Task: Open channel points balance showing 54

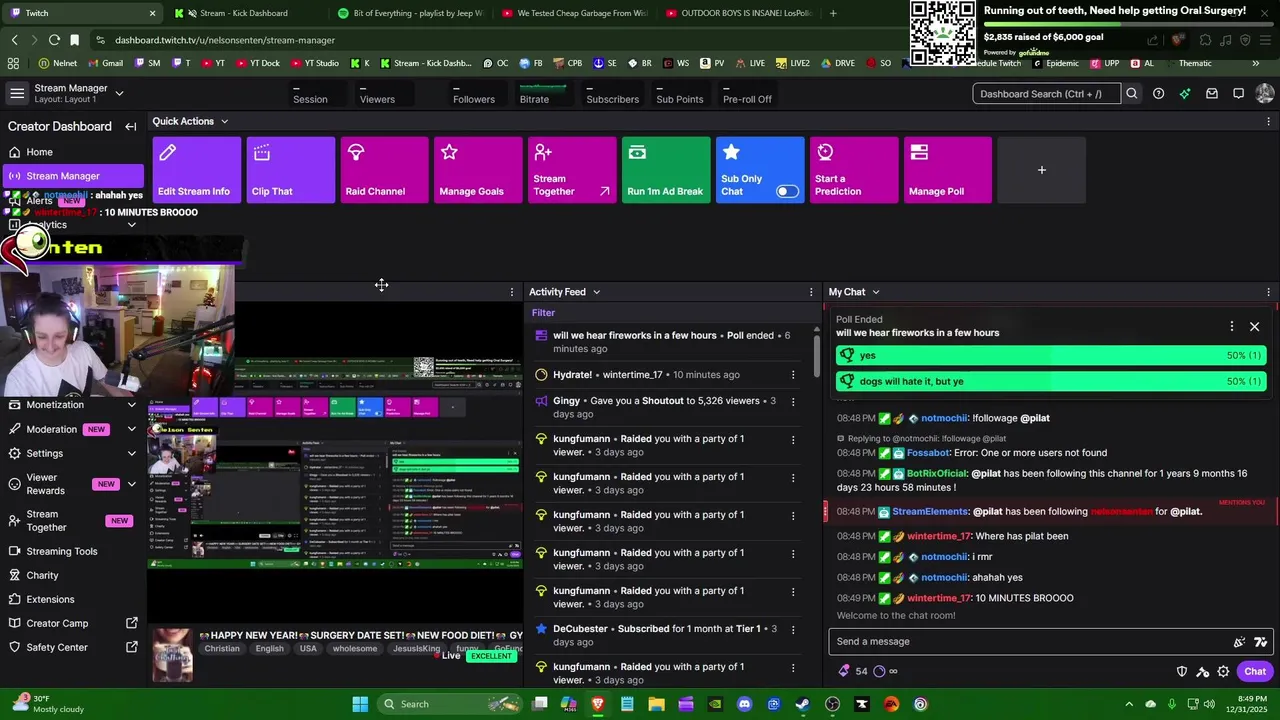Action: pos(853,672)
